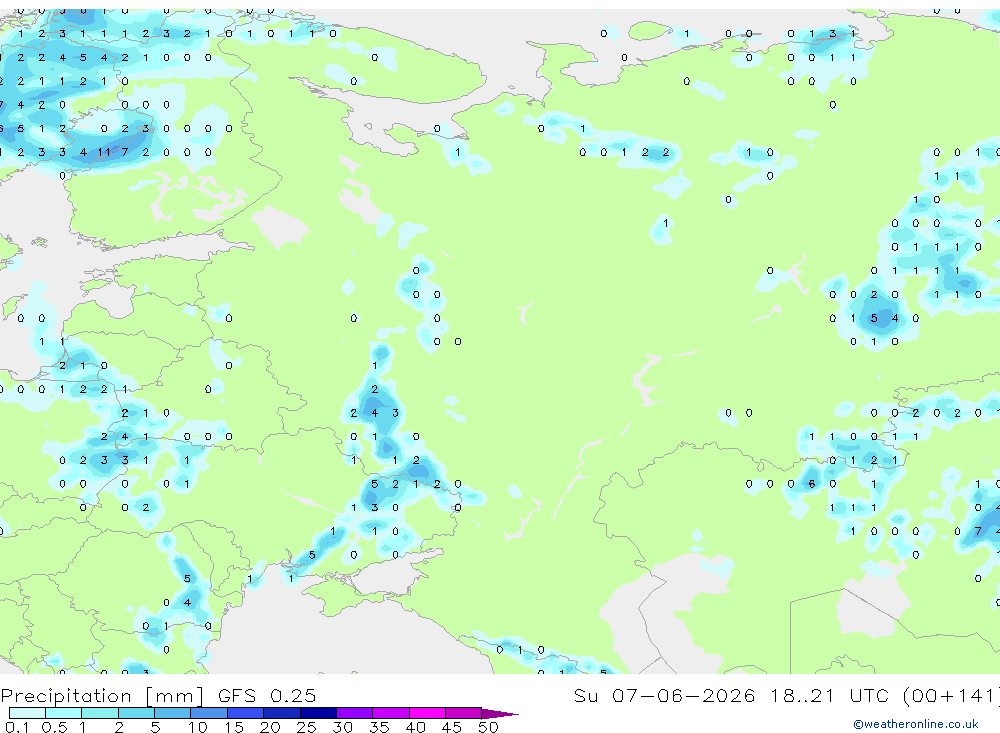The image size is (1000, 733).
Task: Click the 20–25 mm legend color box
Action: [282, 713]
